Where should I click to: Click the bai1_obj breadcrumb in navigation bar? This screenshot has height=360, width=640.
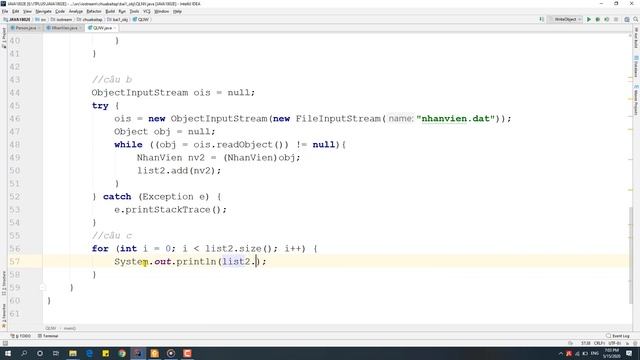118,19
